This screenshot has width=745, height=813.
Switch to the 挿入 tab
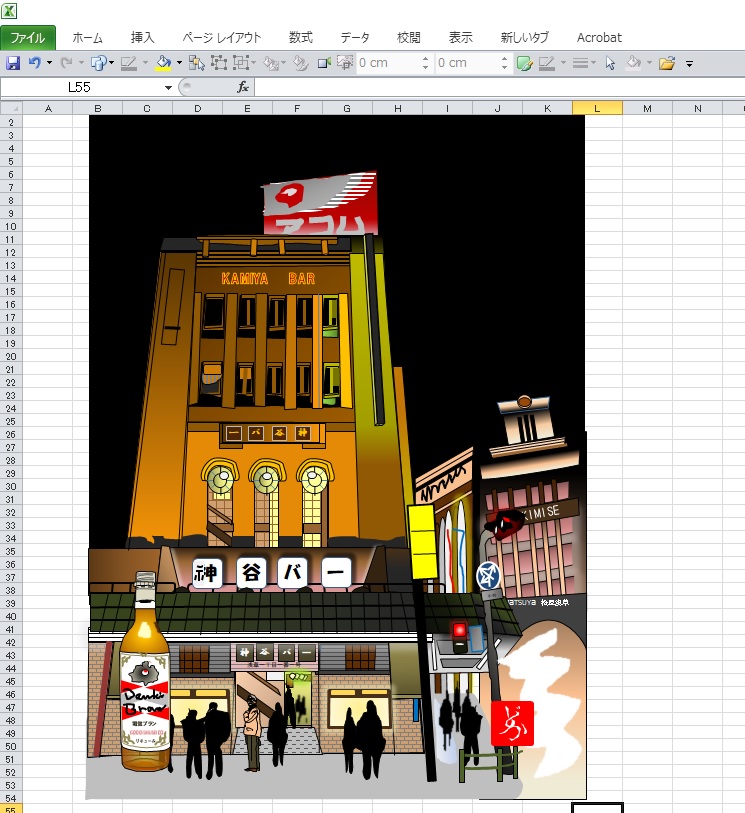(x=142, y=38)
